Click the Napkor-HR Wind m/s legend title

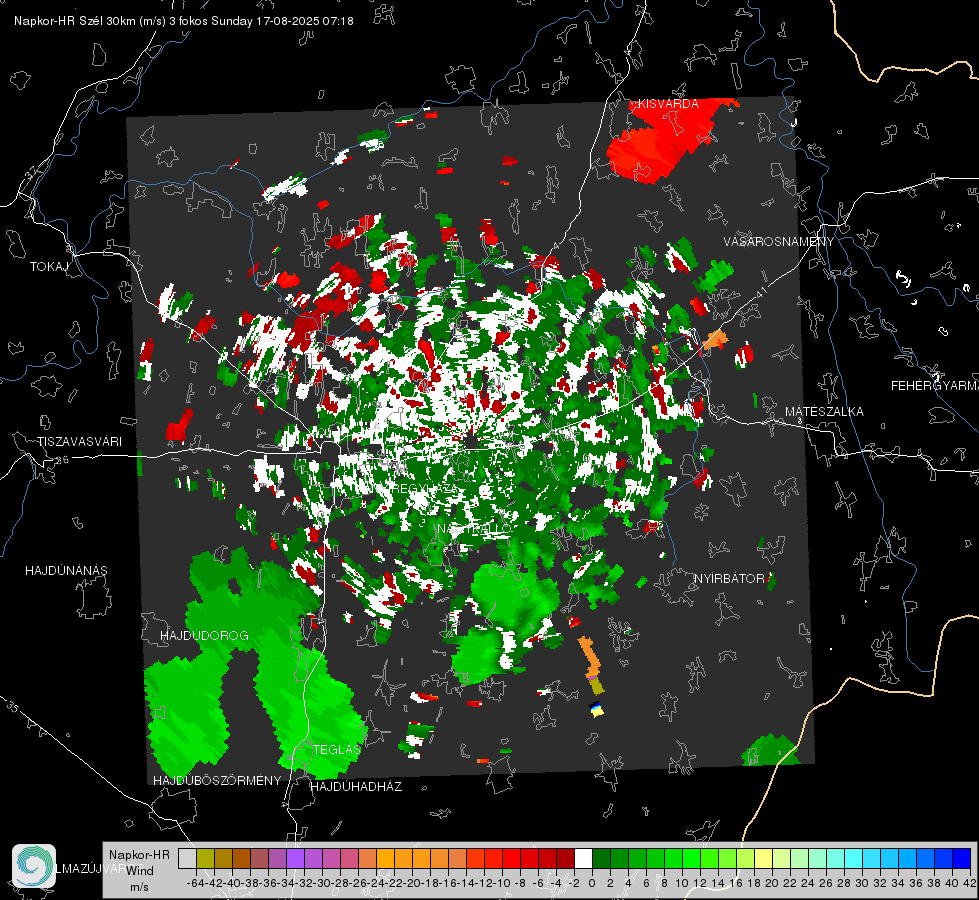[139, 871]
